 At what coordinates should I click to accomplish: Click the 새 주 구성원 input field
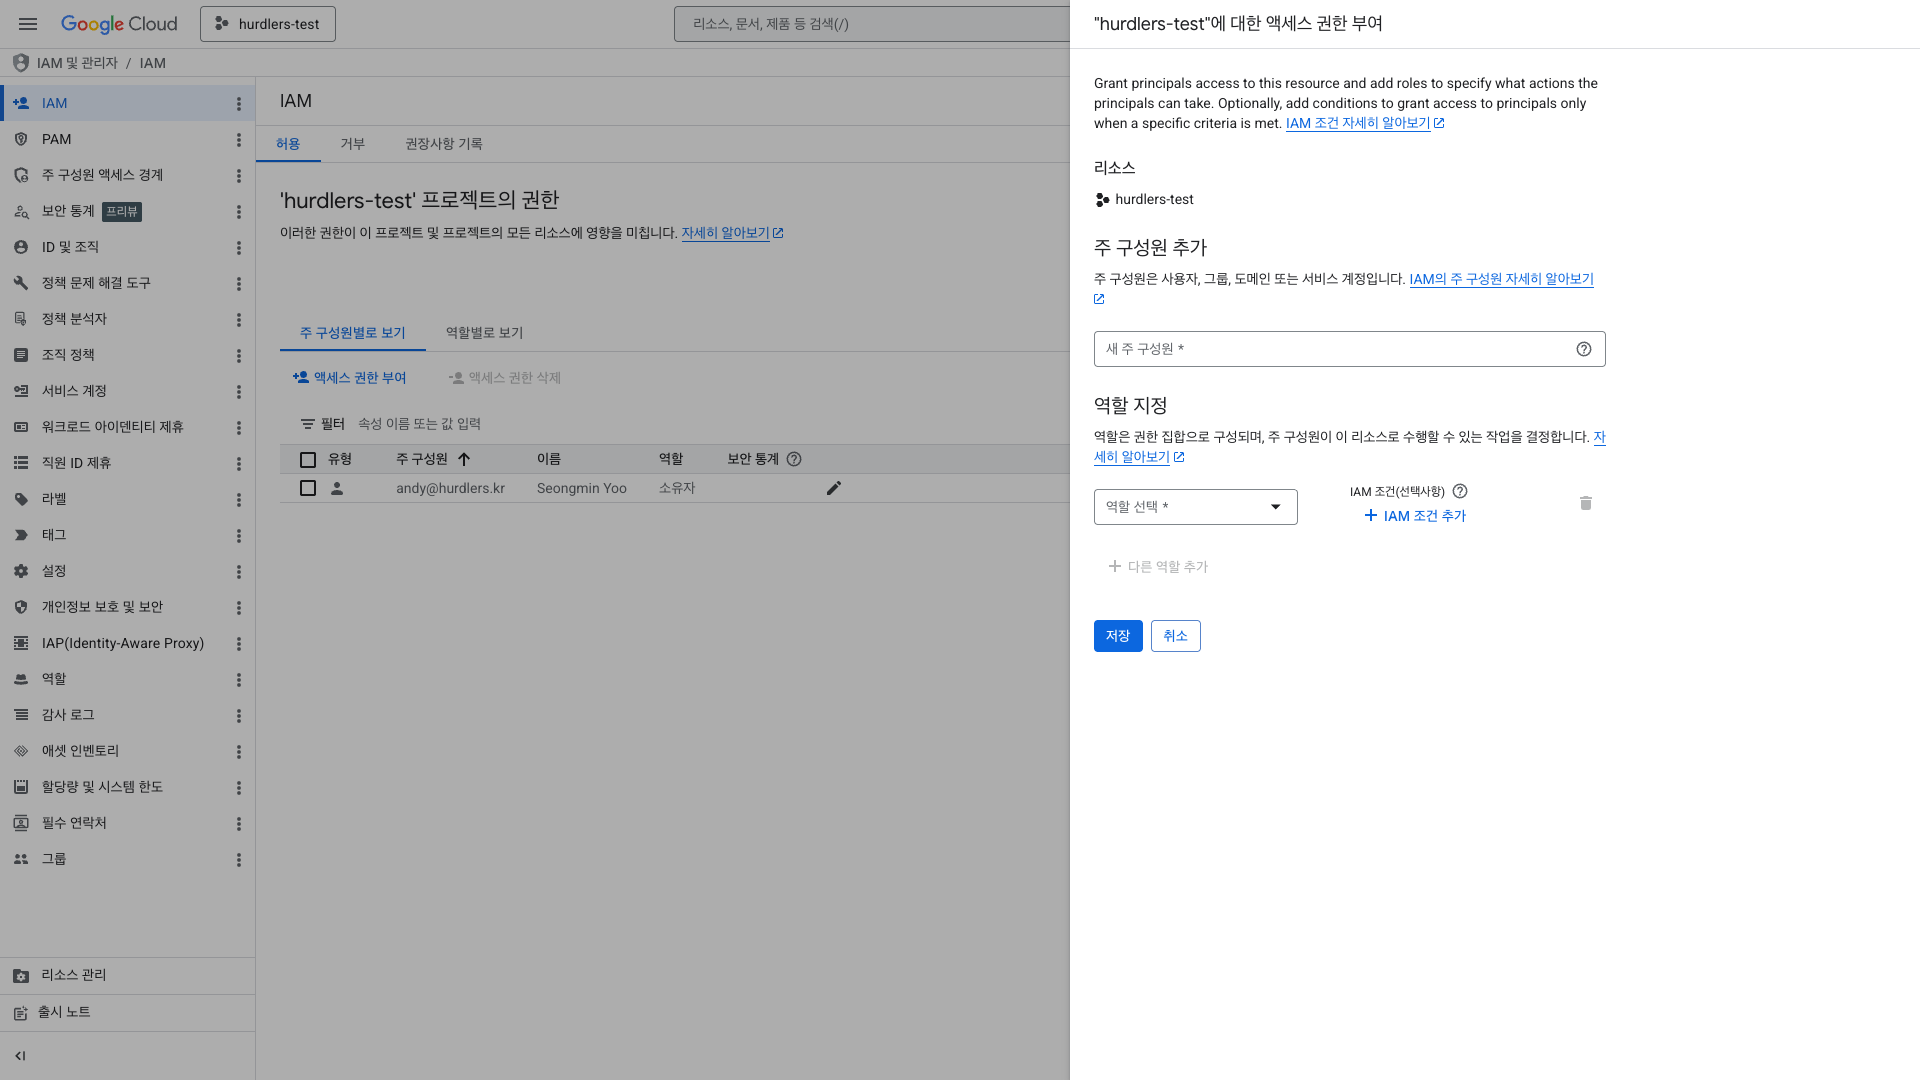coord(1350,349)
